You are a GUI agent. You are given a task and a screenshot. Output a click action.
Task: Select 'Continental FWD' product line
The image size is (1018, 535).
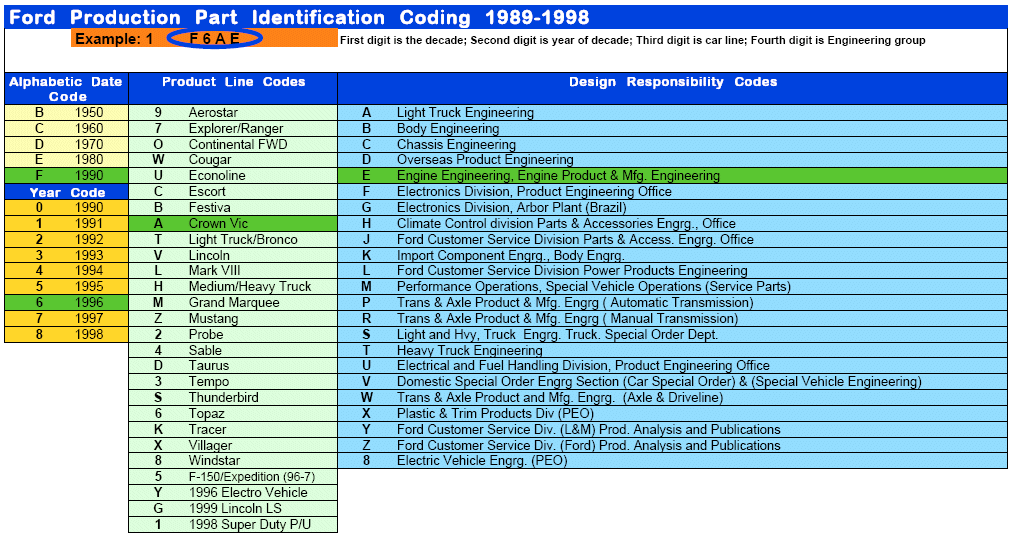(x=233, y=144)
